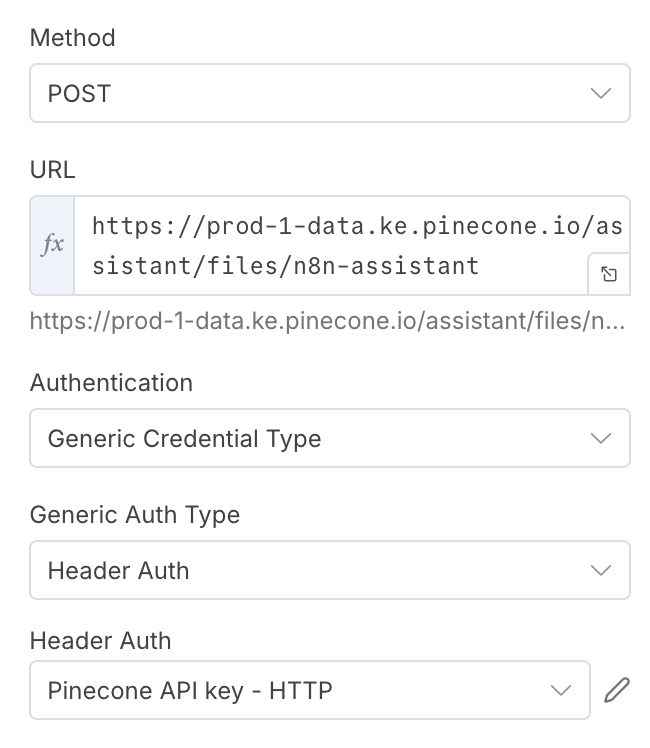The image size is (650, 748).
Task: Open the POST method dropdown
Action: click(x=330, y=94)
